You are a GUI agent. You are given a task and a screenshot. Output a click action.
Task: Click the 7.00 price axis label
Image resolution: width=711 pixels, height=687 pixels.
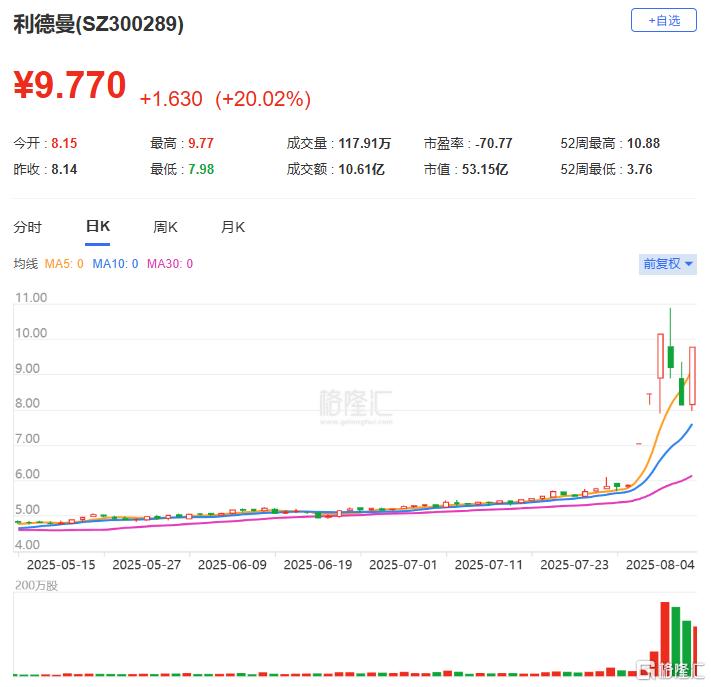tap(28, 439)
